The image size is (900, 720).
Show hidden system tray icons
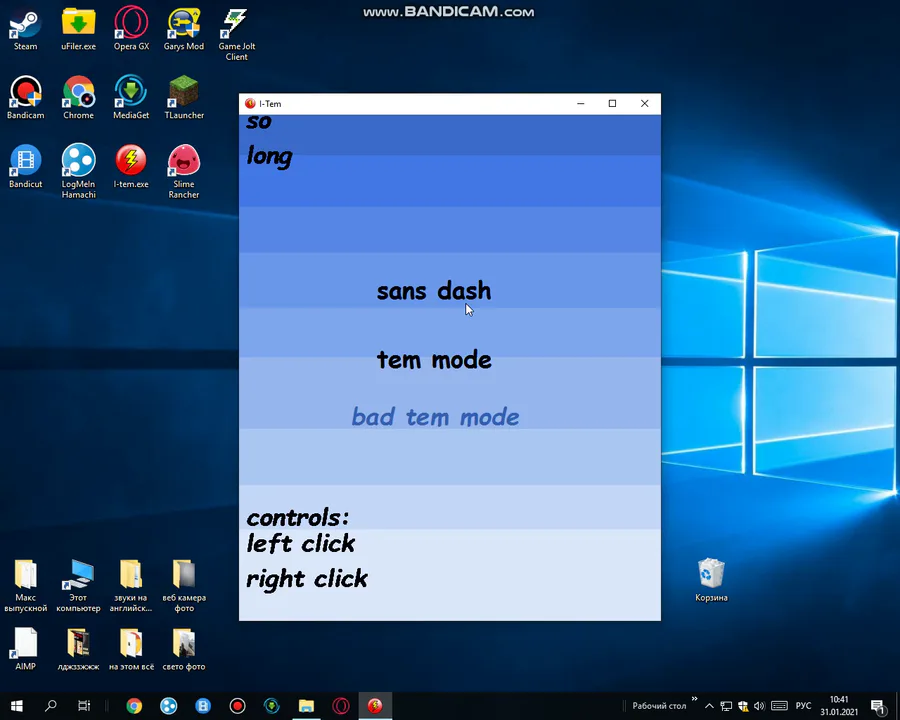coord(709,706)
